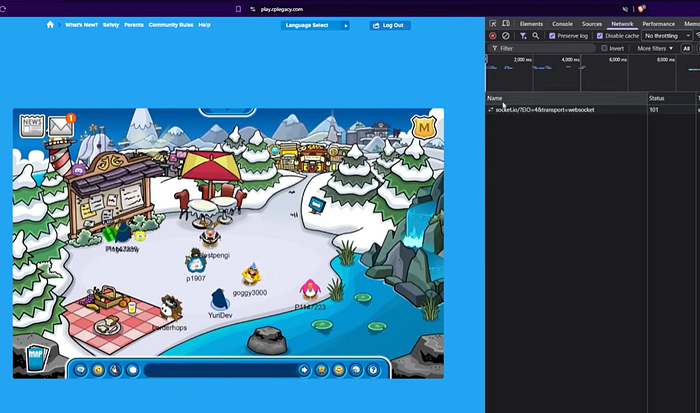Open the chat speech bubble button
The image size is (700, 413).
click(81, 370)
